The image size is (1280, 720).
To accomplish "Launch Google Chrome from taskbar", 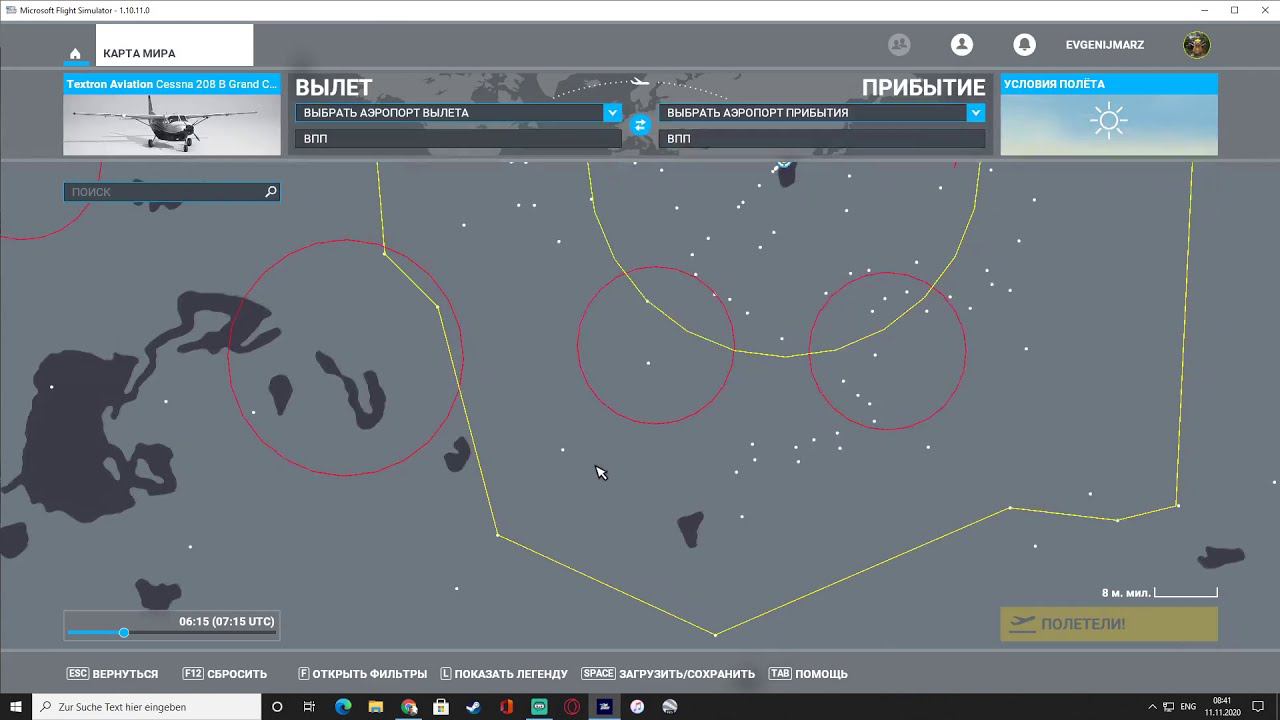I will tap(409, 707).
